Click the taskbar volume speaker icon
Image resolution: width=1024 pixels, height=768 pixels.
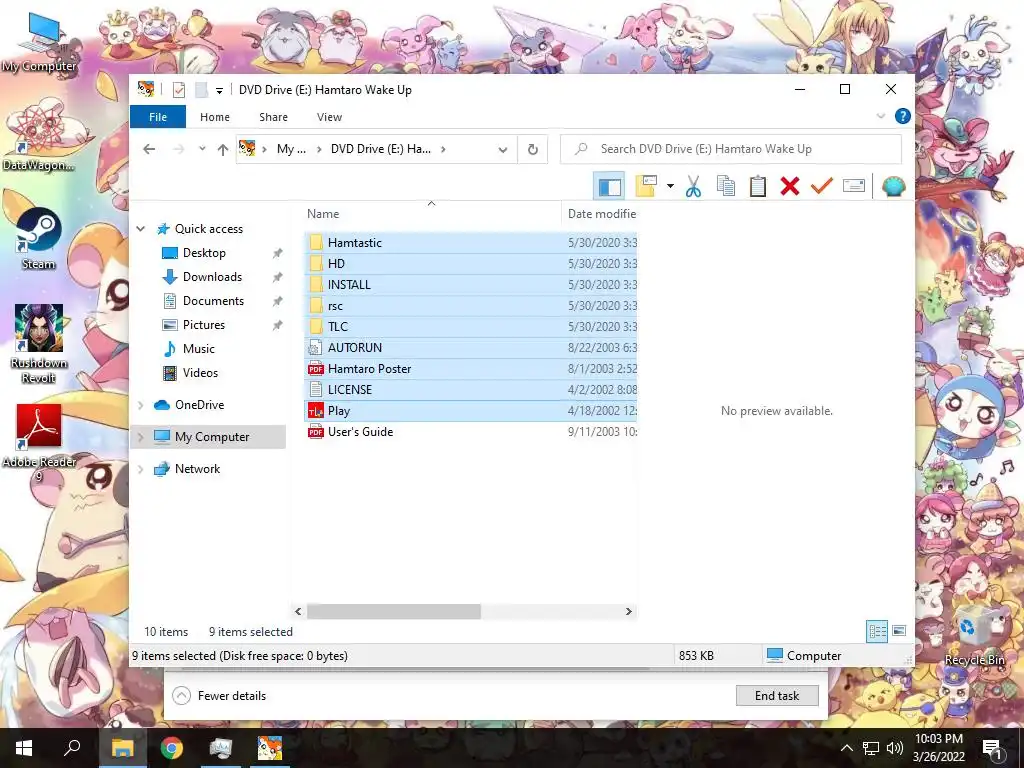tap(895, 748)
